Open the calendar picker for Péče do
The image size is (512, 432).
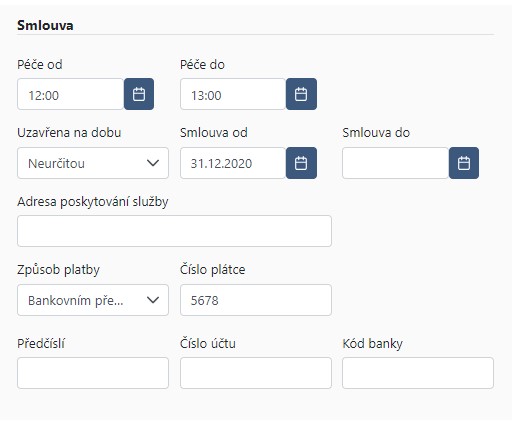pyautogui.click(x=301, y=94)
